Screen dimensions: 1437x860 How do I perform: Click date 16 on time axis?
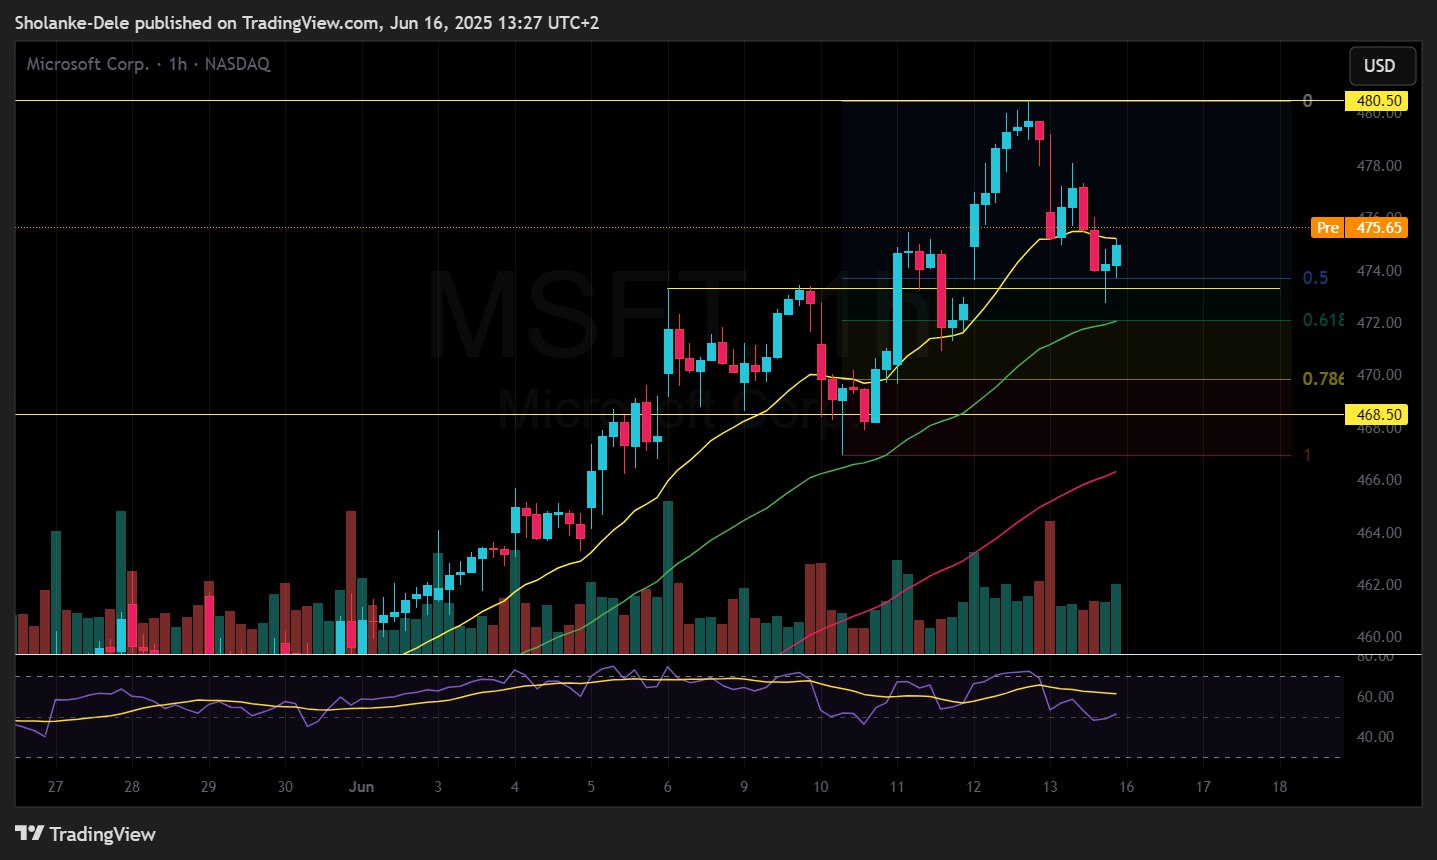[x=1127, y=787]
